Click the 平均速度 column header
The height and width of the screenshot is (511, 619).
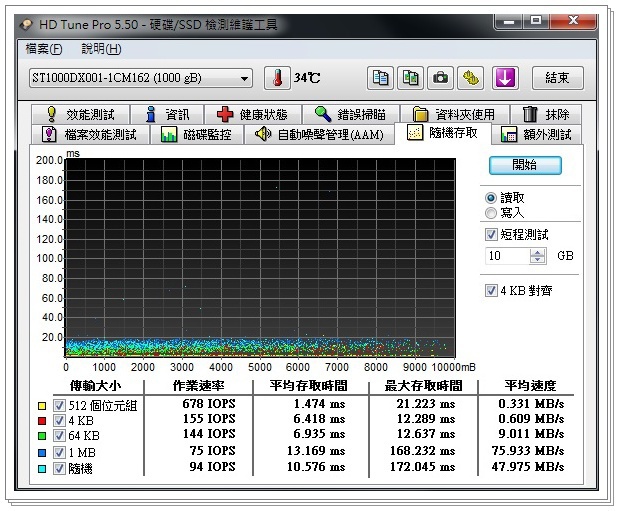(x=530, y=385)
